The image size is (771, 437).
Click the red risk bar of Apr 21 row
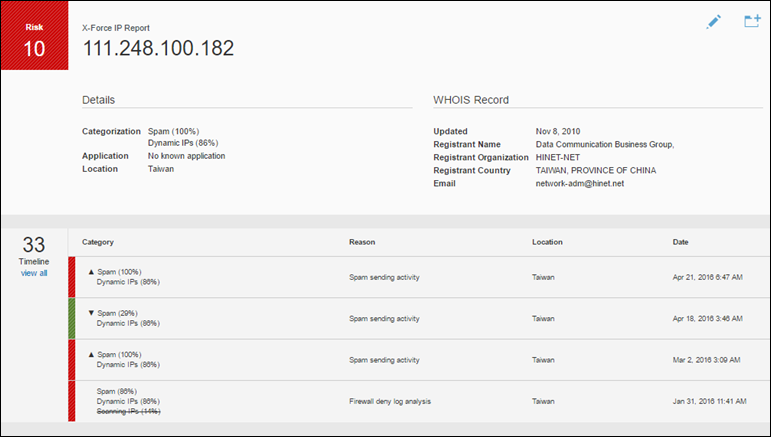pyautogui.click(x=72, y=277)
